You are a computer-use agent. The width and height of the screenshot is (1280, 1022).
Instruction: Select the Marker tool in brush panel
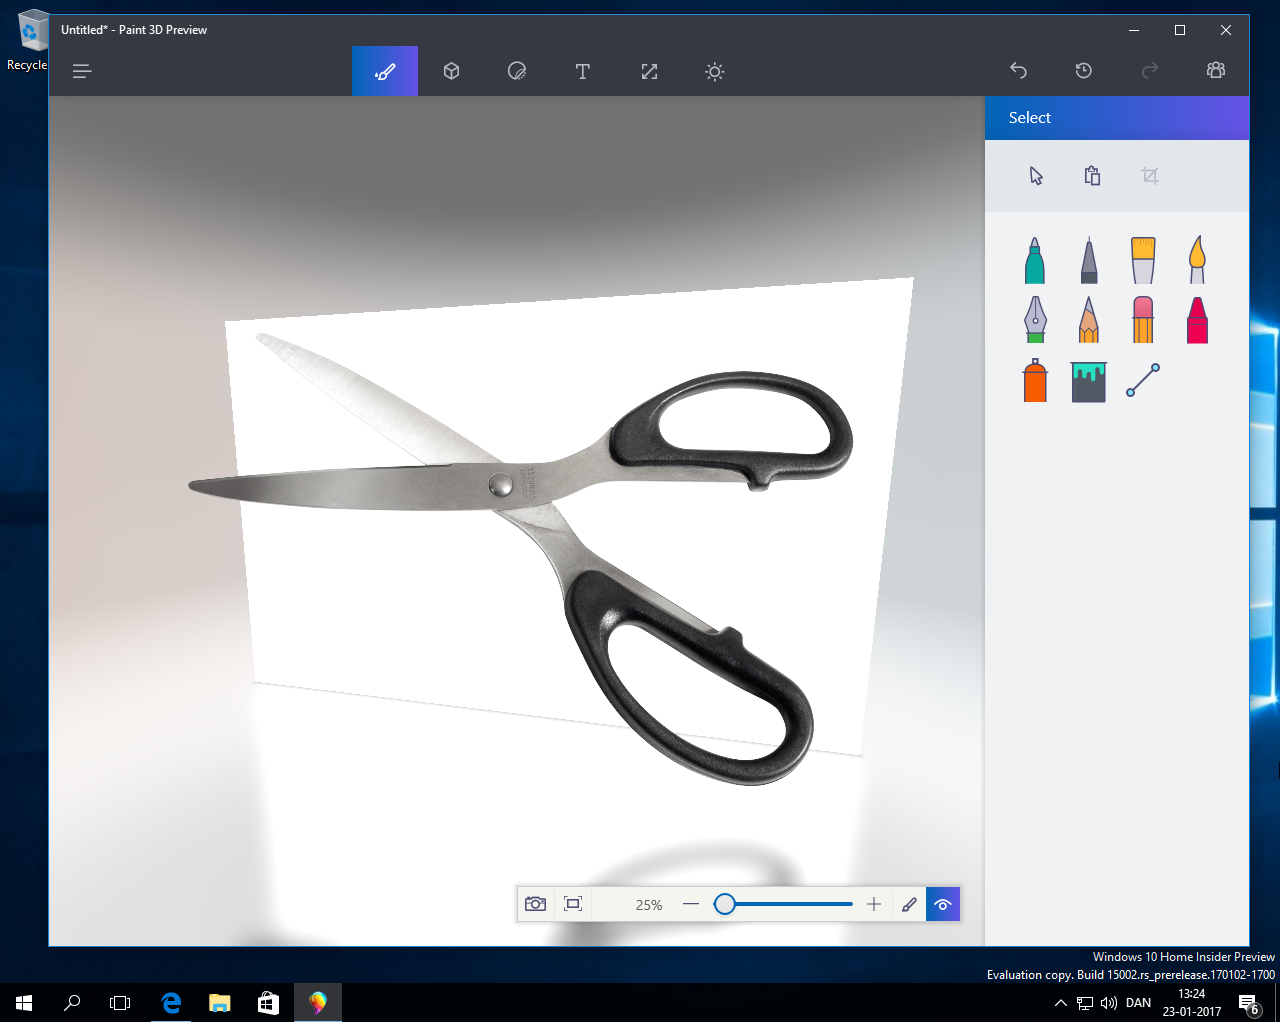click(1035, 260)
